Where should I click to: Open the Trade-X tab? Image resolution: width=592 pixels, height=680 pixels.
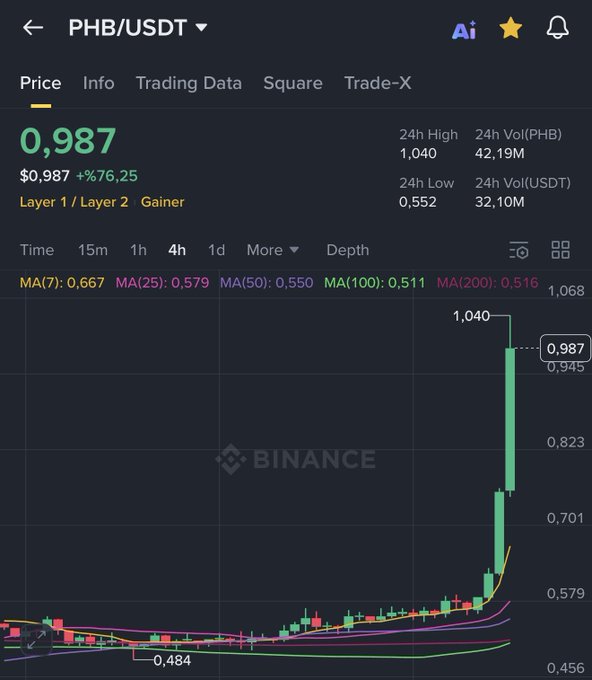pos(377,83)
